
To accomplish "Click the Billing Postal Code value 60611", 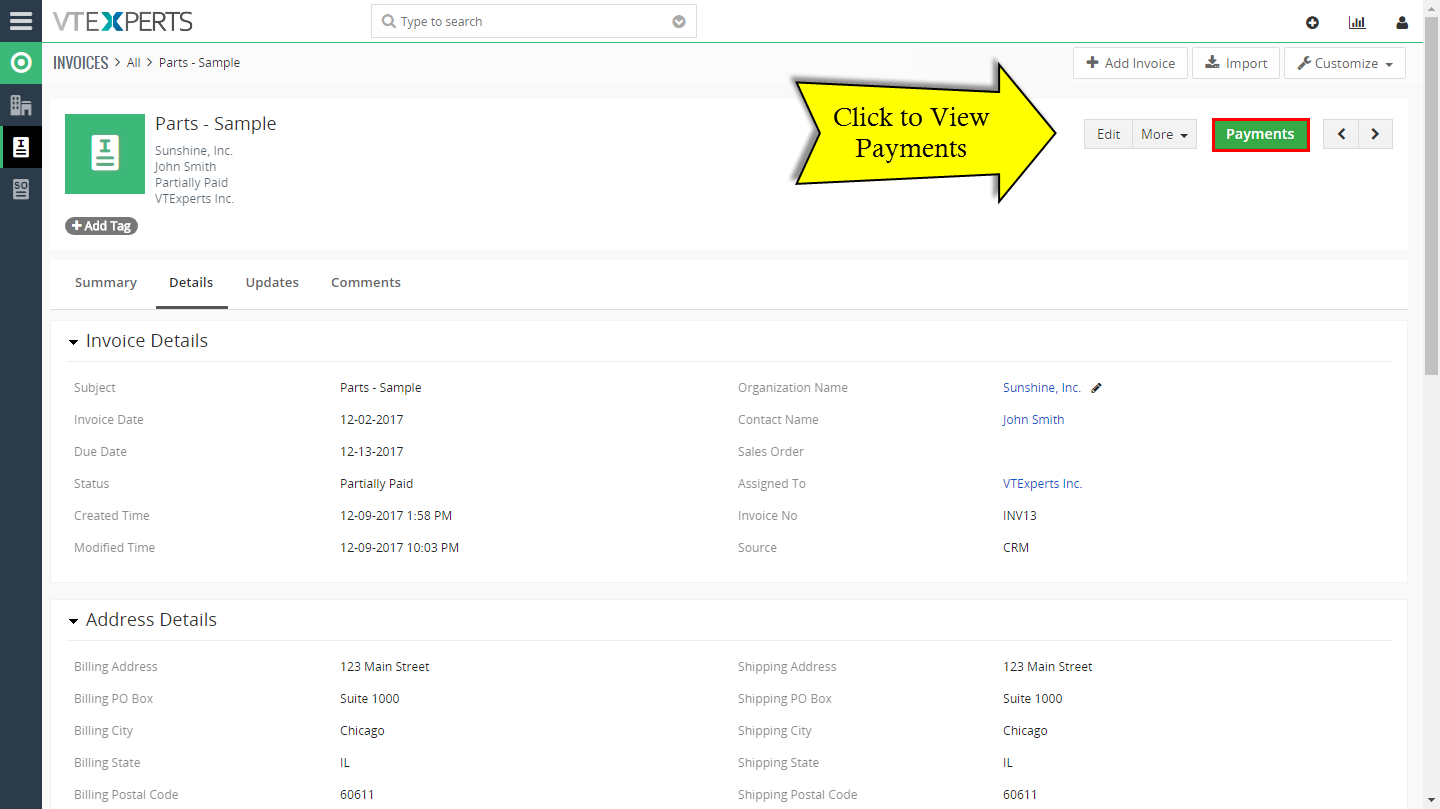I will click(357, 795).
